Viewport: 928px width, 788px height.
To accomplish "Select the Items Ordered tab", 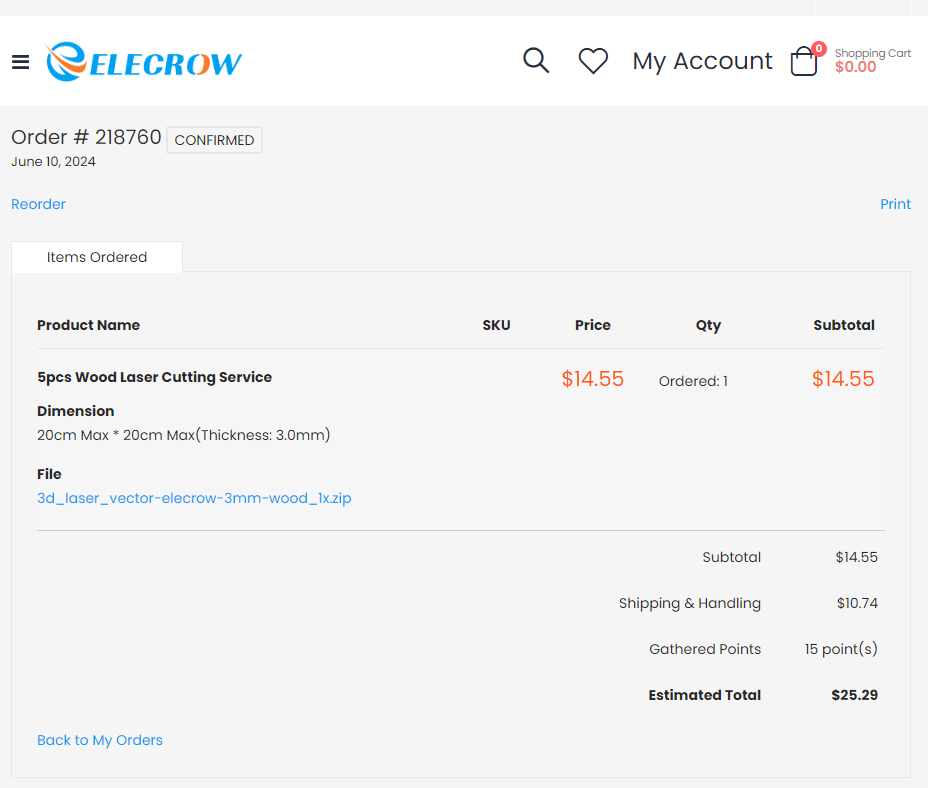I will [97, 257].
